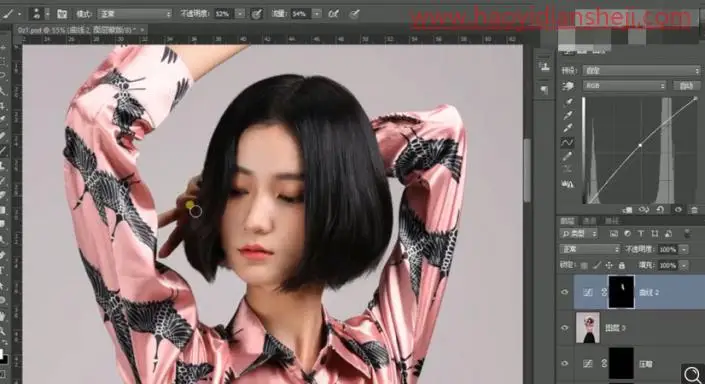Select the draw curve pencil tool
Viewport: 705px width, 384px height.
[x=567, y=156]
